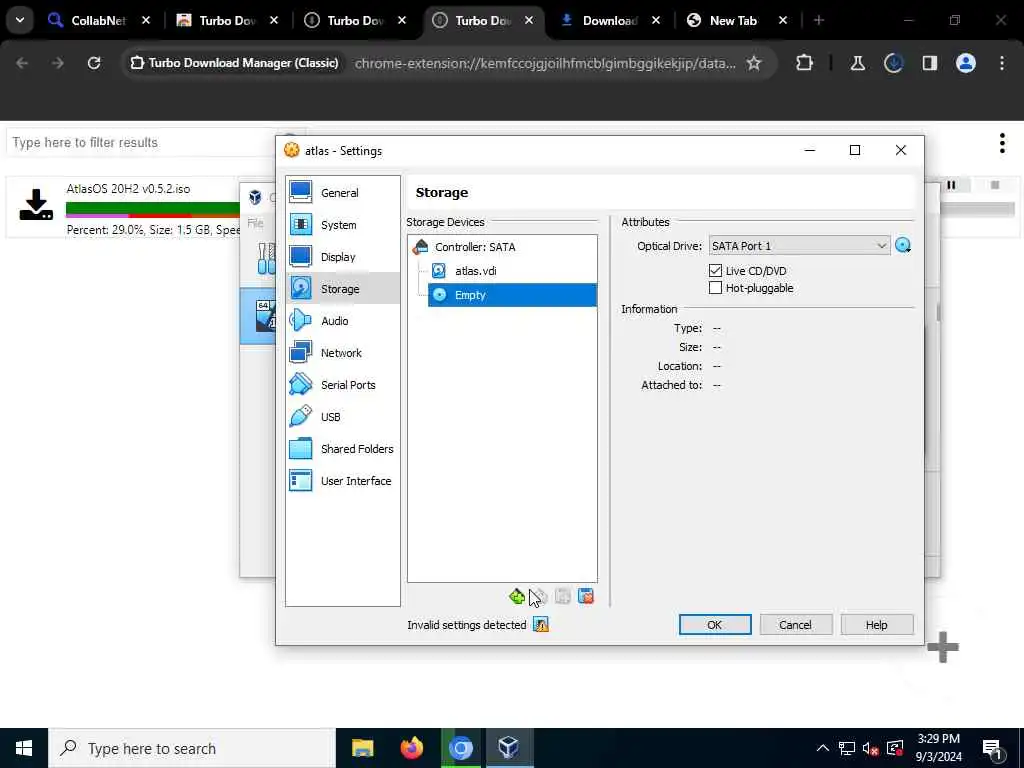The image size is (1024, 768).
Task: Bookmark this page with the star icon
Action: click(754, 63)
